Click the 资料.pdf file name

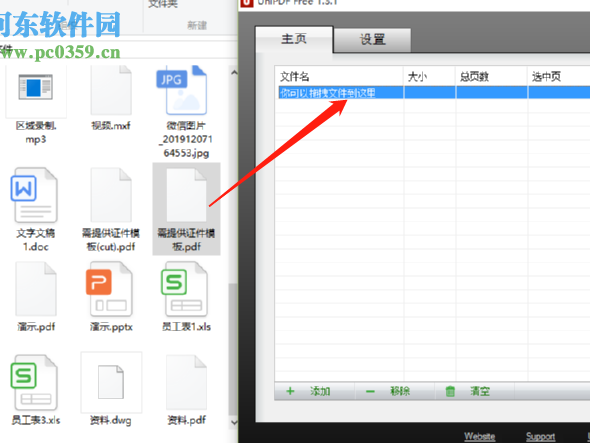point(186,420)
